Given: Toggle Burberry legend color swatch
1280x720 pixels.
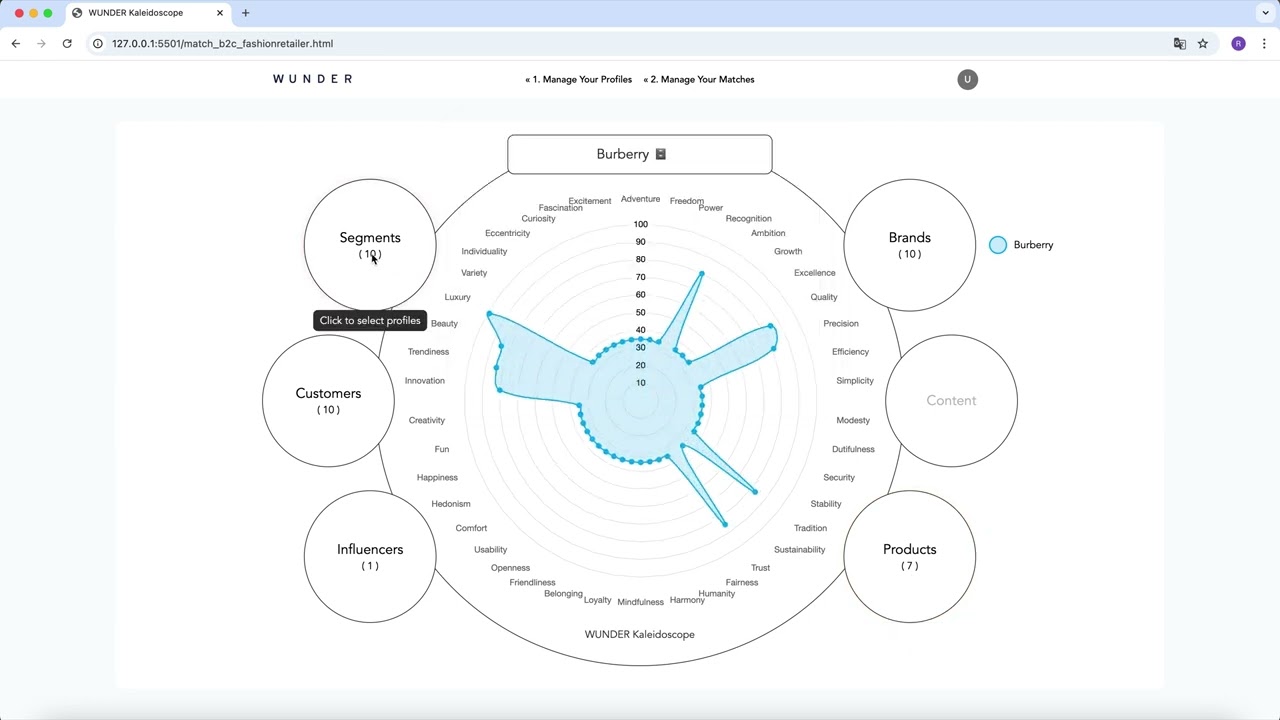Looking at the screenshot, I should (998, 245).
